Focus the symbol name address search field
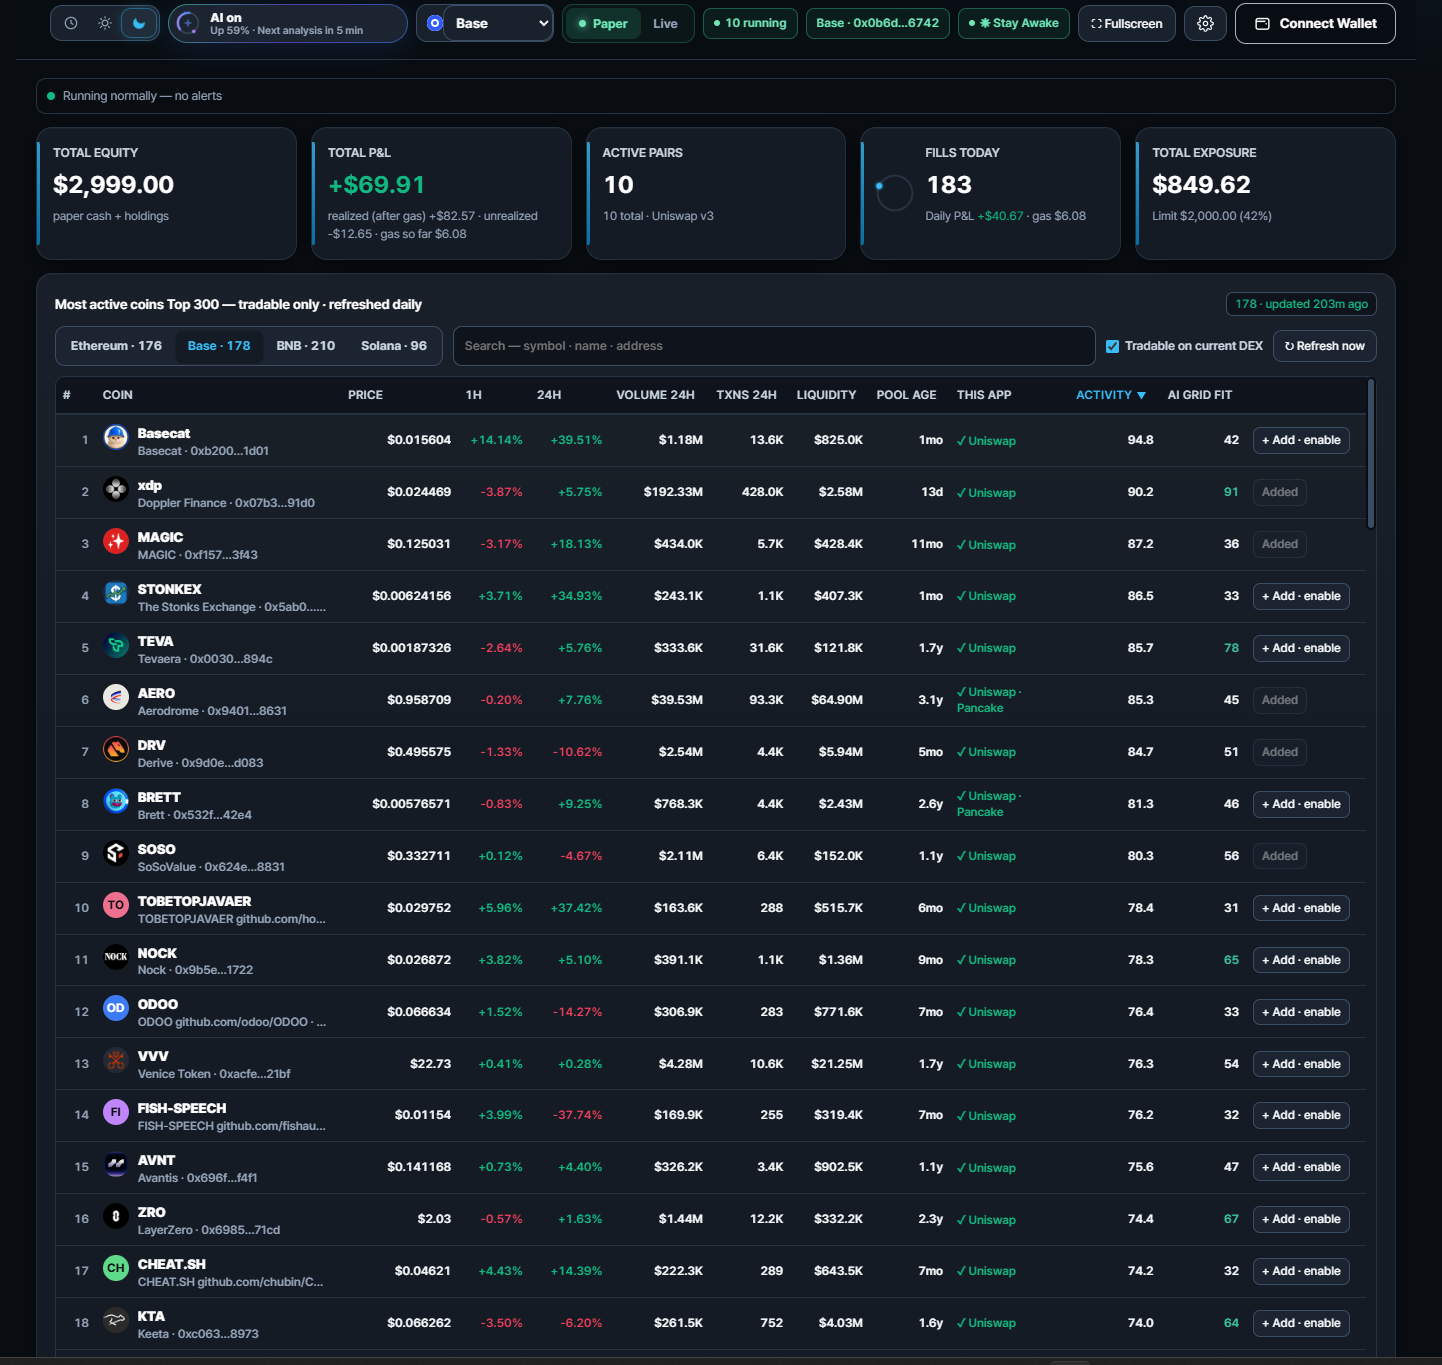This screenshot has height=1365, width=1442. pos(774,346)
